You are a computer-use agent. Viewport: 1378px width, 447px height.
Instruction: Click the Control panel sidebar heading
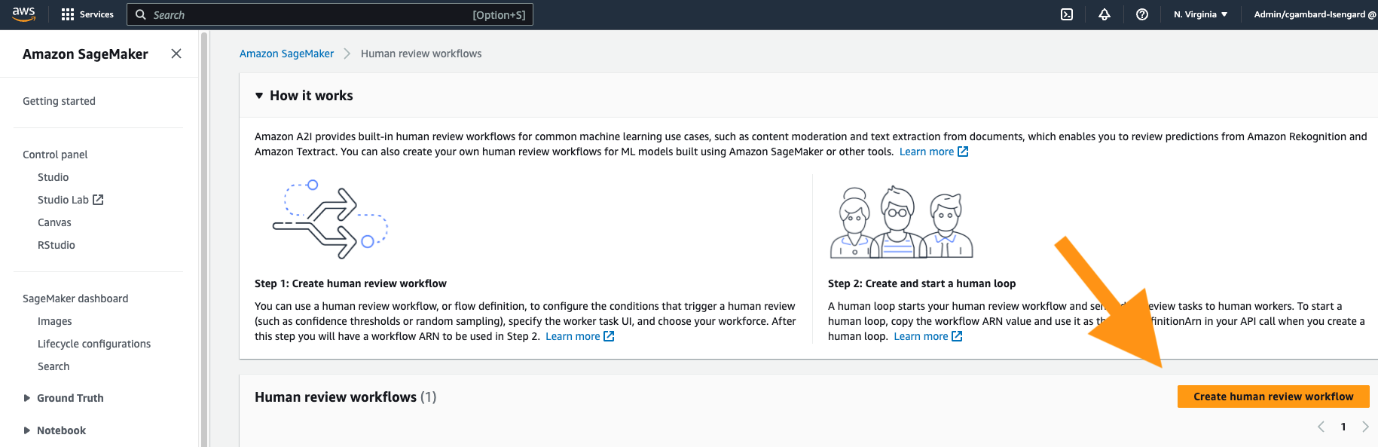[55, 155]
